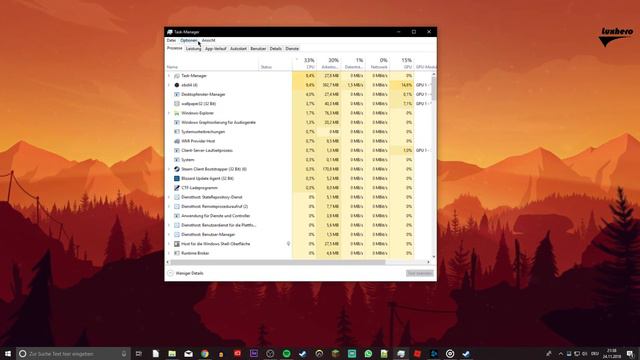Expand the Steam Client Bootstrapper group
The width and height of the screenshot is (640, 360).
169,169
